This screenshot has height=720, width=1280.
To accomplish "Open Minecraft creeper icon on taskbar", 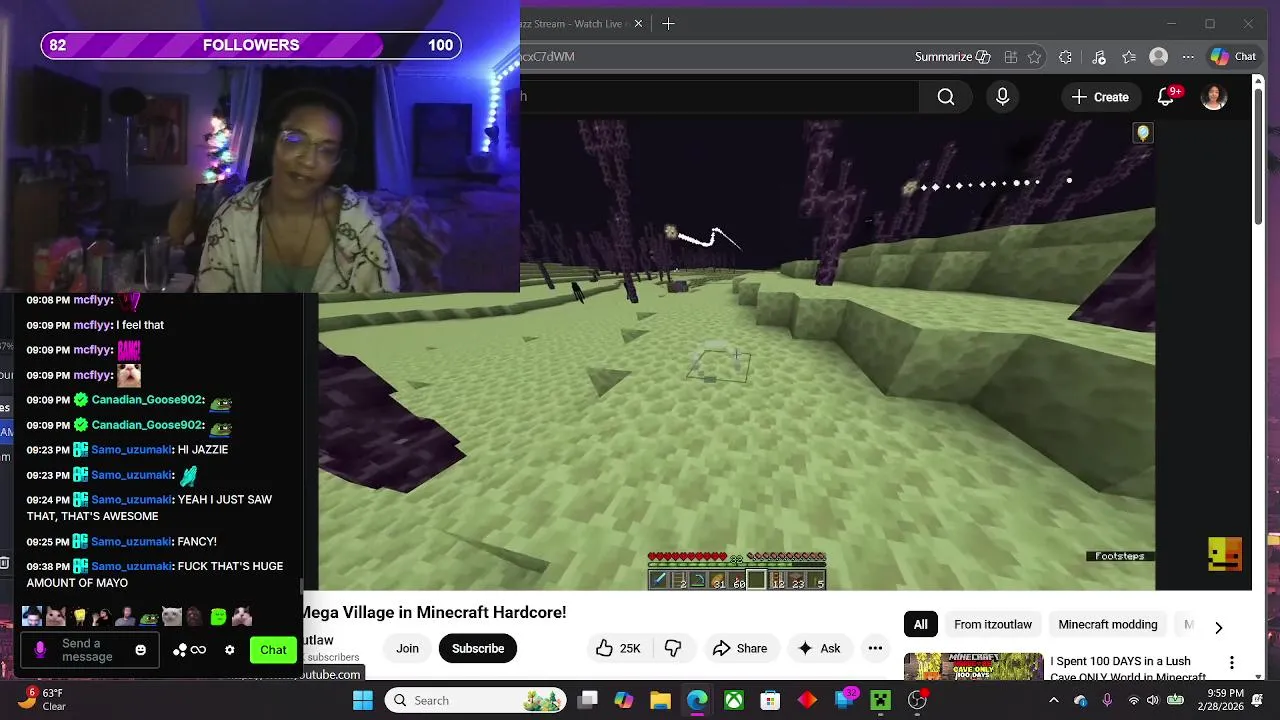I will (881, 700).
